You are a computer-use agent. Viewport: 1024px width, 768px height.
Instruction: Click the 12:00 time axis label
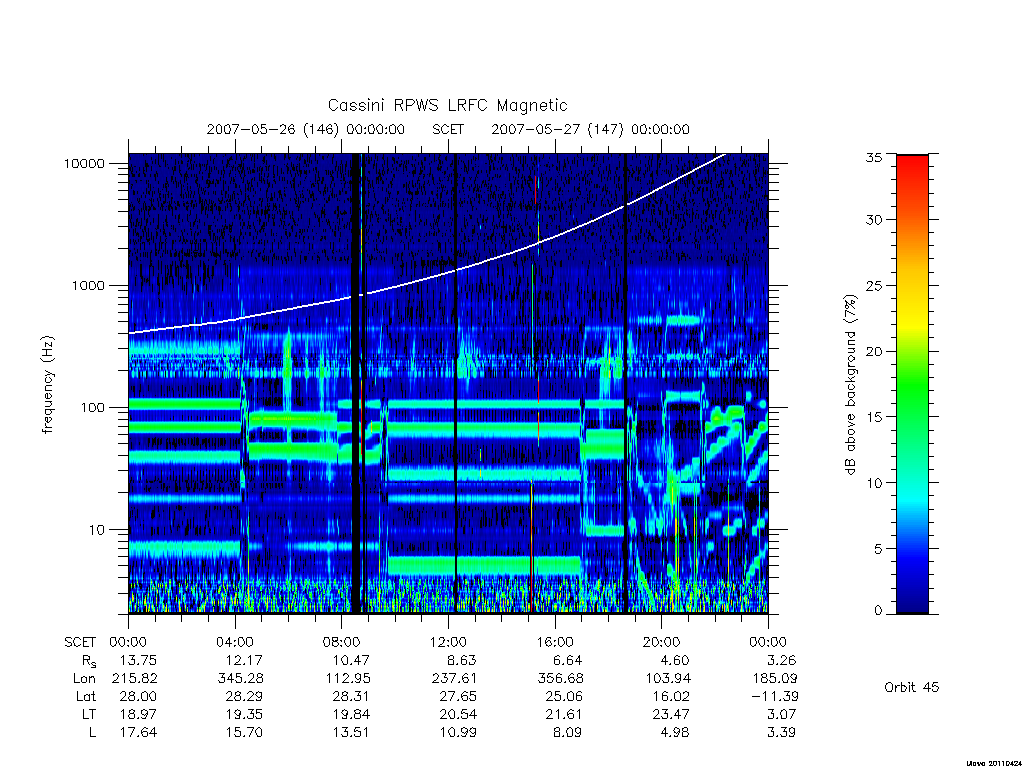pos(448,642)
